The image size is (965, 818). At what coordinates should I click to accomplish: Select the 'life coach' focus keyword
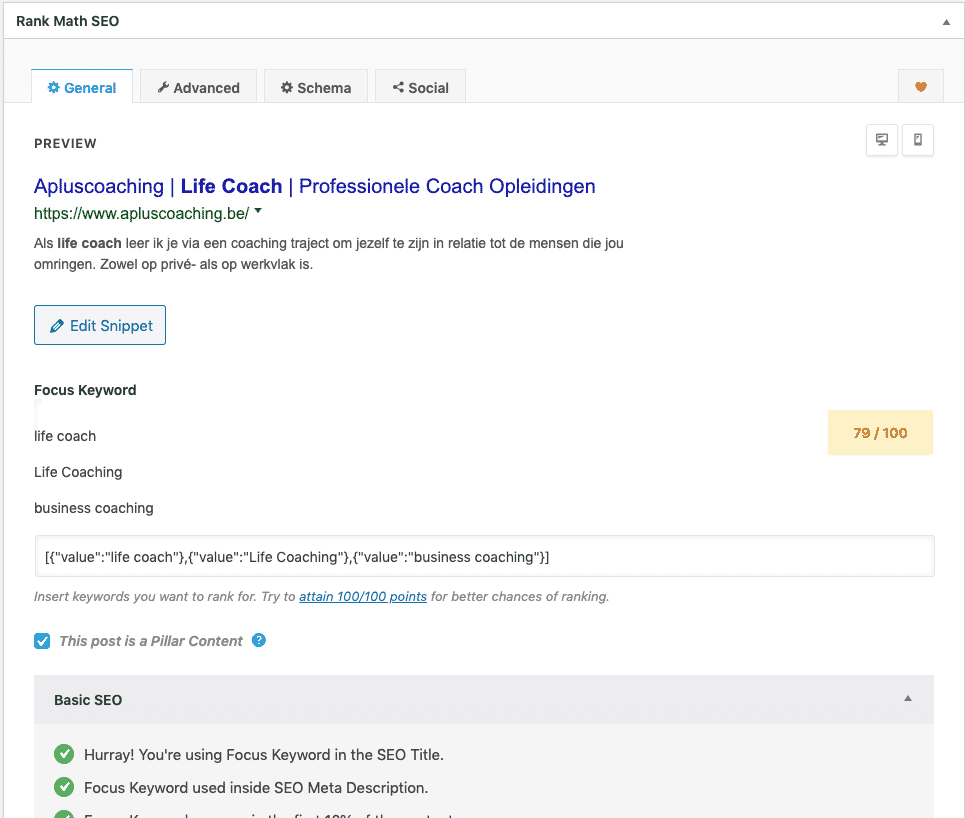pos(65,436)
